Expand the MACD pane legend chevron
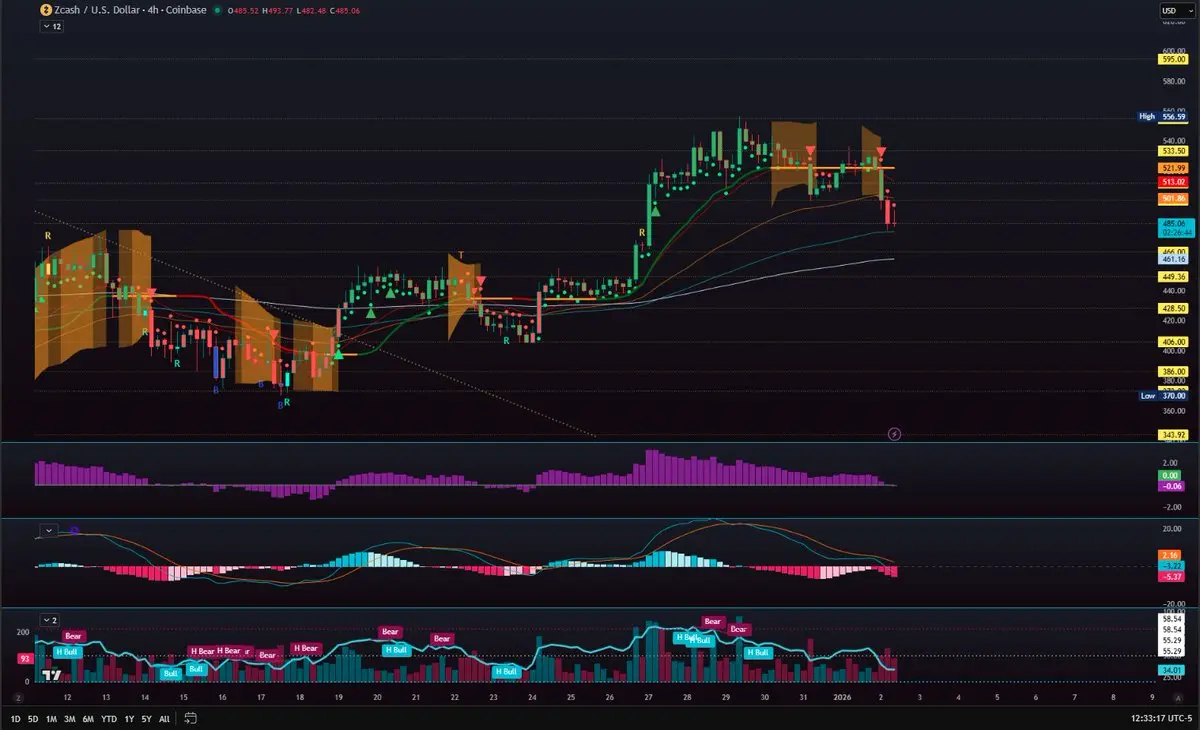The image size is (1200, 730). coord(48,529)
